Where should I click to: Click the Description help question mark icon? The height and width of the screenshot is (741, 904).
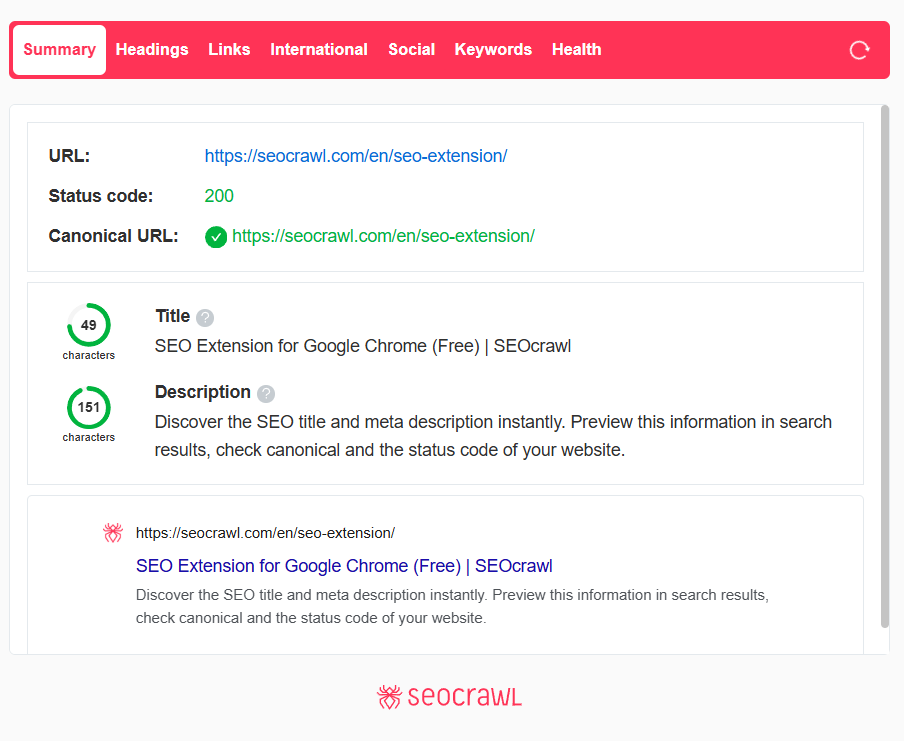pos(266,394)
